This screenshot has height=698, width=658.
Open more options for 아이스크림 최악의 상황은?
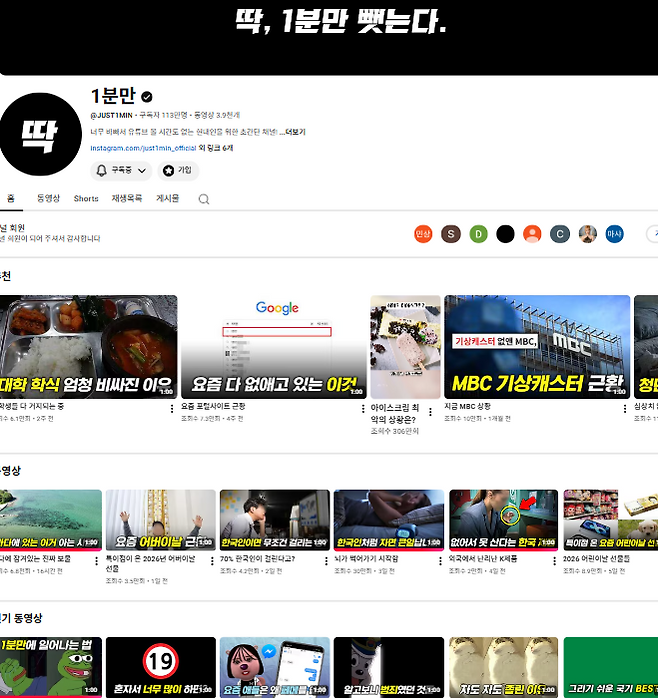(x=430, y=412)
